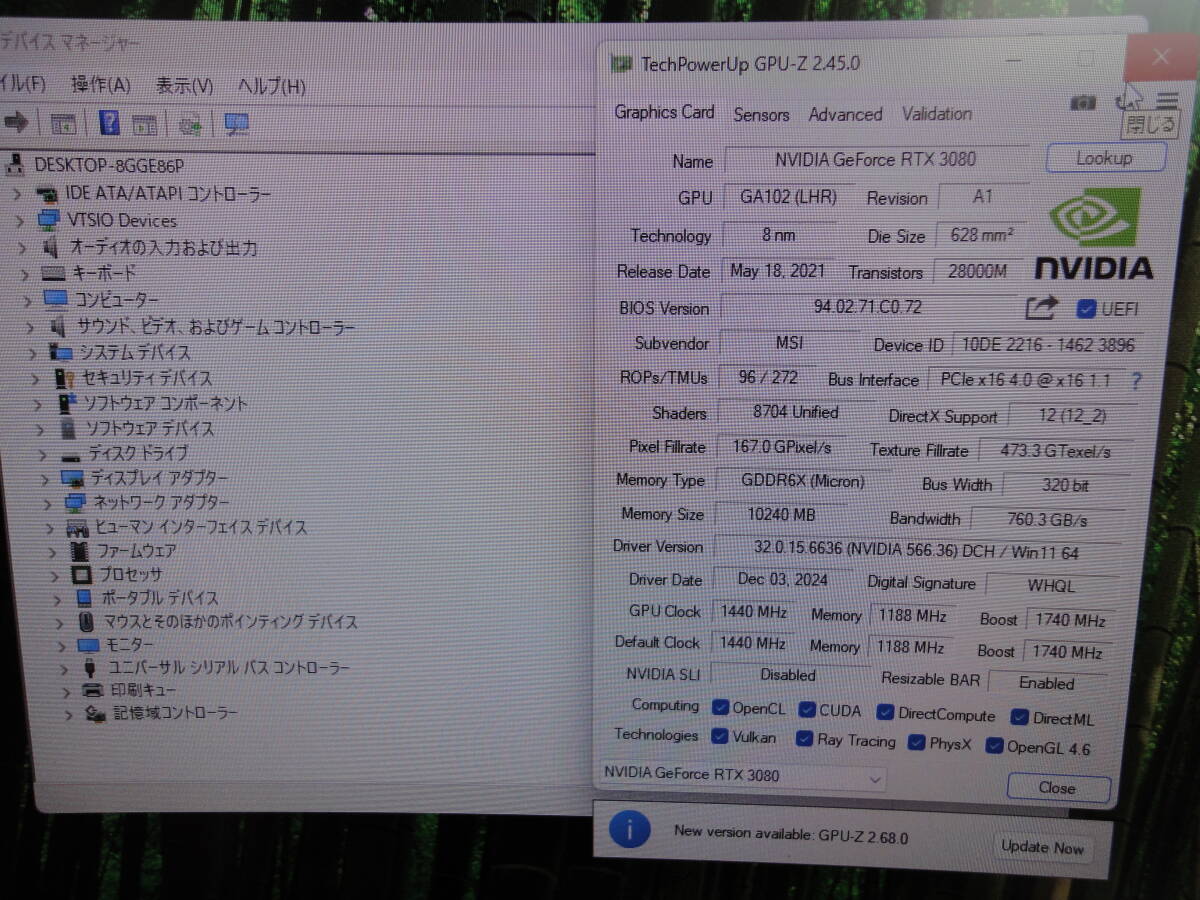
Task: Open the GPU-Z hamburger menu icon
Action: (x=1167, y=101)
